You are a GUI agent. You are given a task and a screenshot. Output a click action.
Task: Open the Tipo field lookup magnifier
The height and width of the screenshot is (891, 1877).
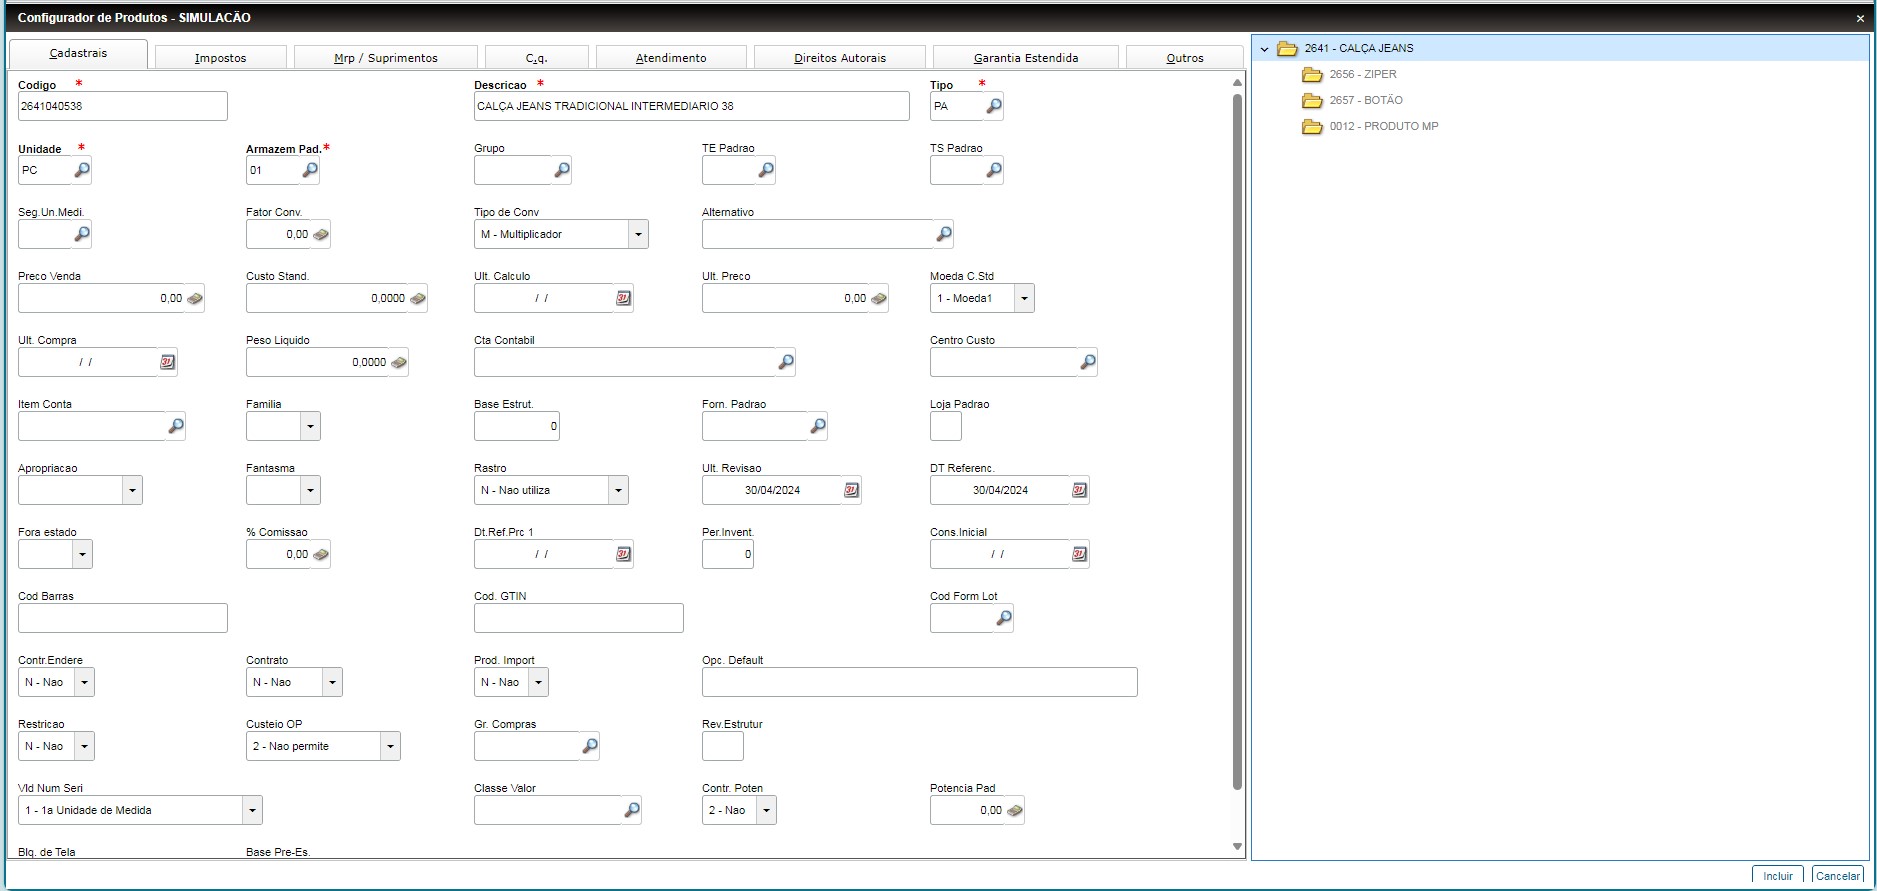point(994,106)
